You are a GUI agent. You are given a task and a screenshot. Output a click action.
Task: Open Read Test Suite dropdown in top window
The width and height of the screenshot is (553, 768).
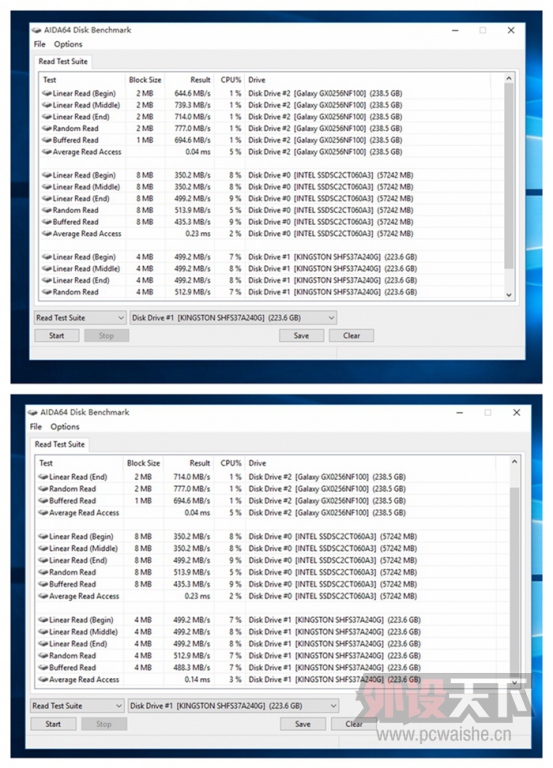pyautogui.click(x=80, y=318)
